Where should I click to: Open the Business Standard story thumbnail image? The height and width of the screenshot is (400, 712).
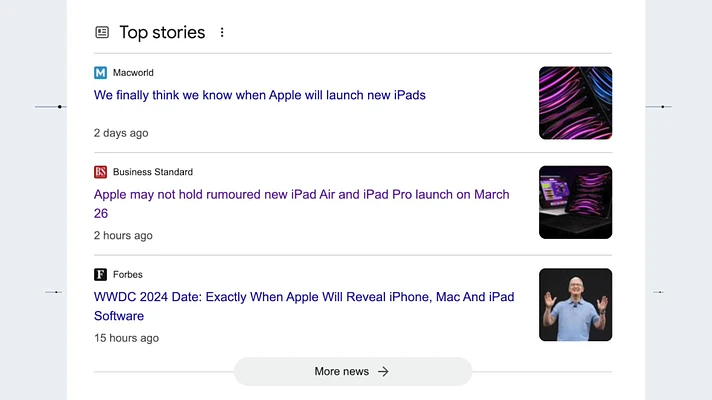click(575, 202)
